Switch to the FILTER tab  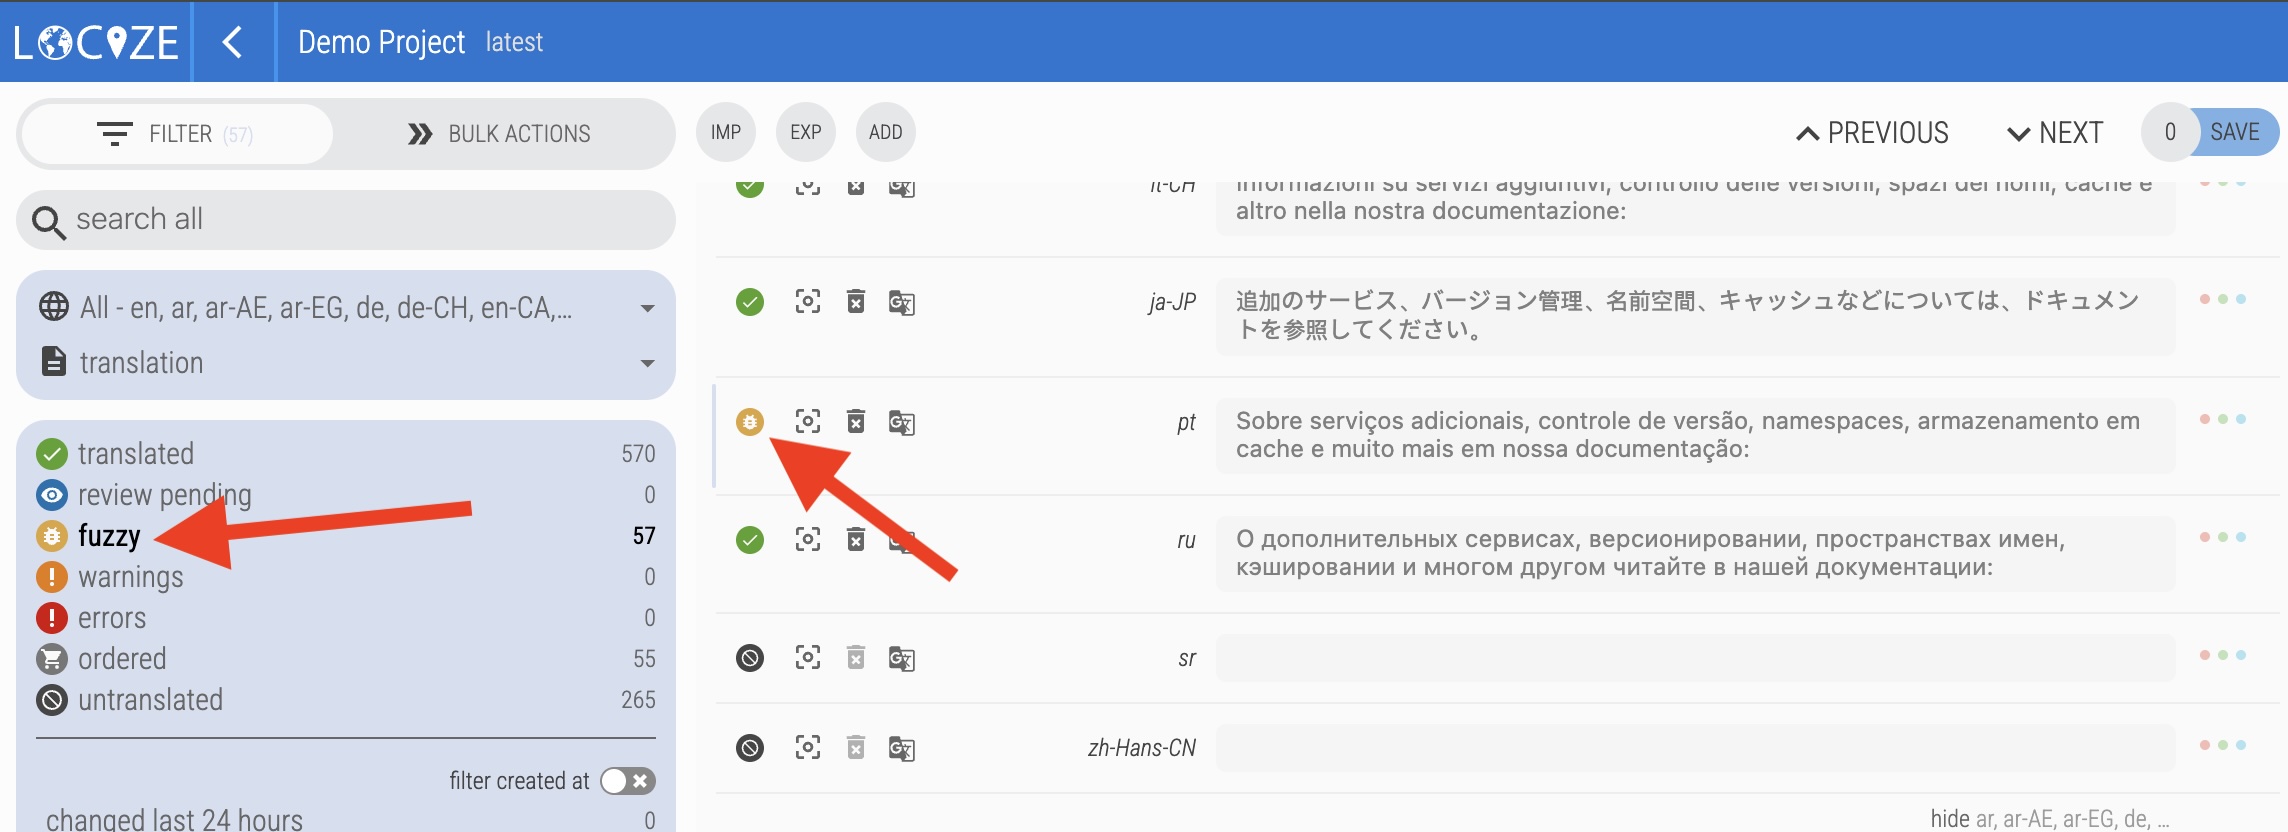pyautogui.click(x=177, y=134)
